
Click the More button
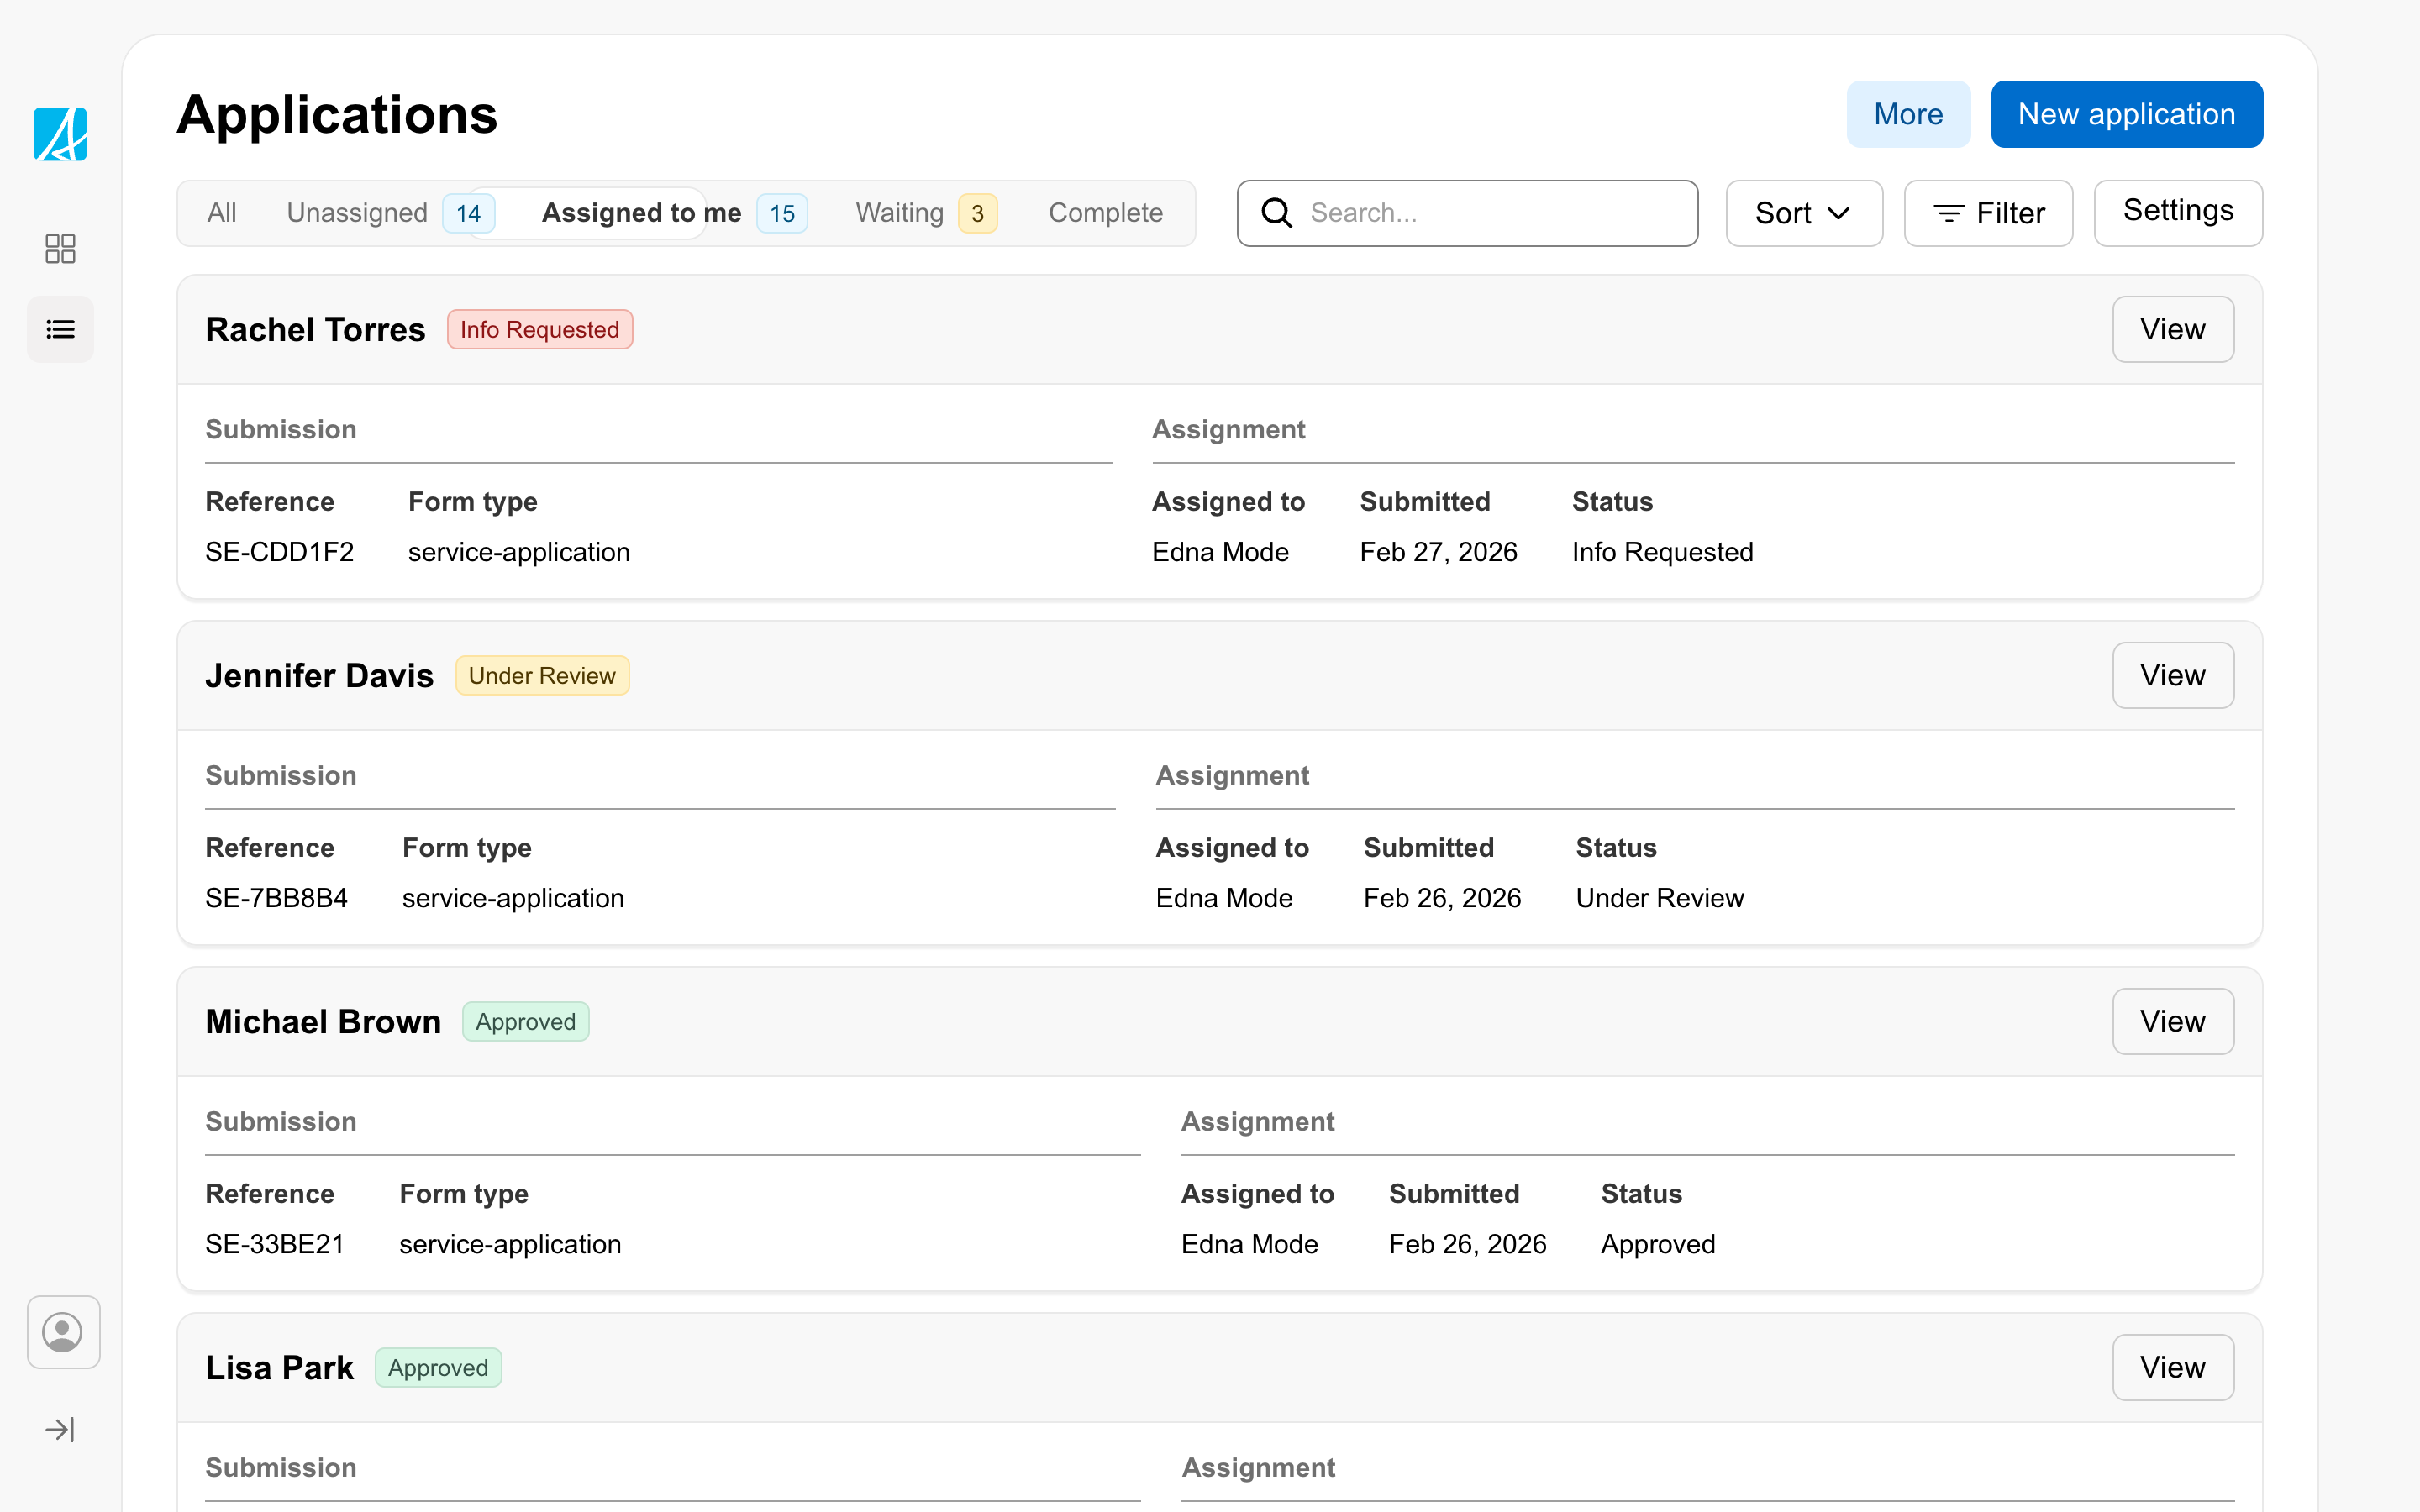[x=1907, y=113]
